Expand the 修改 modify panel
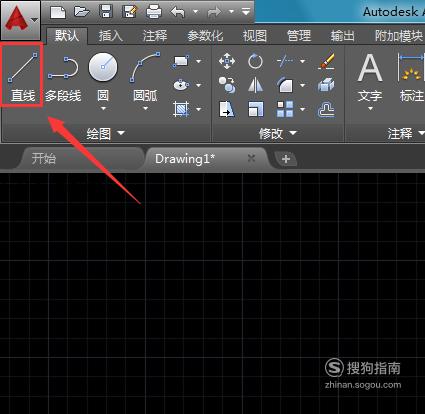This screenshot has height=414, width=425. [x=277, y=134]
